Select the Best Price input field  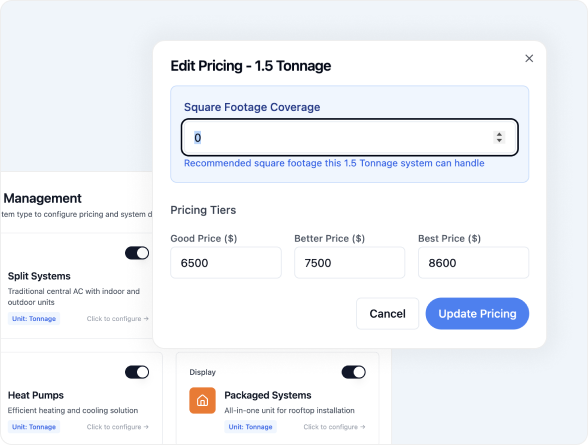(473, 263)
